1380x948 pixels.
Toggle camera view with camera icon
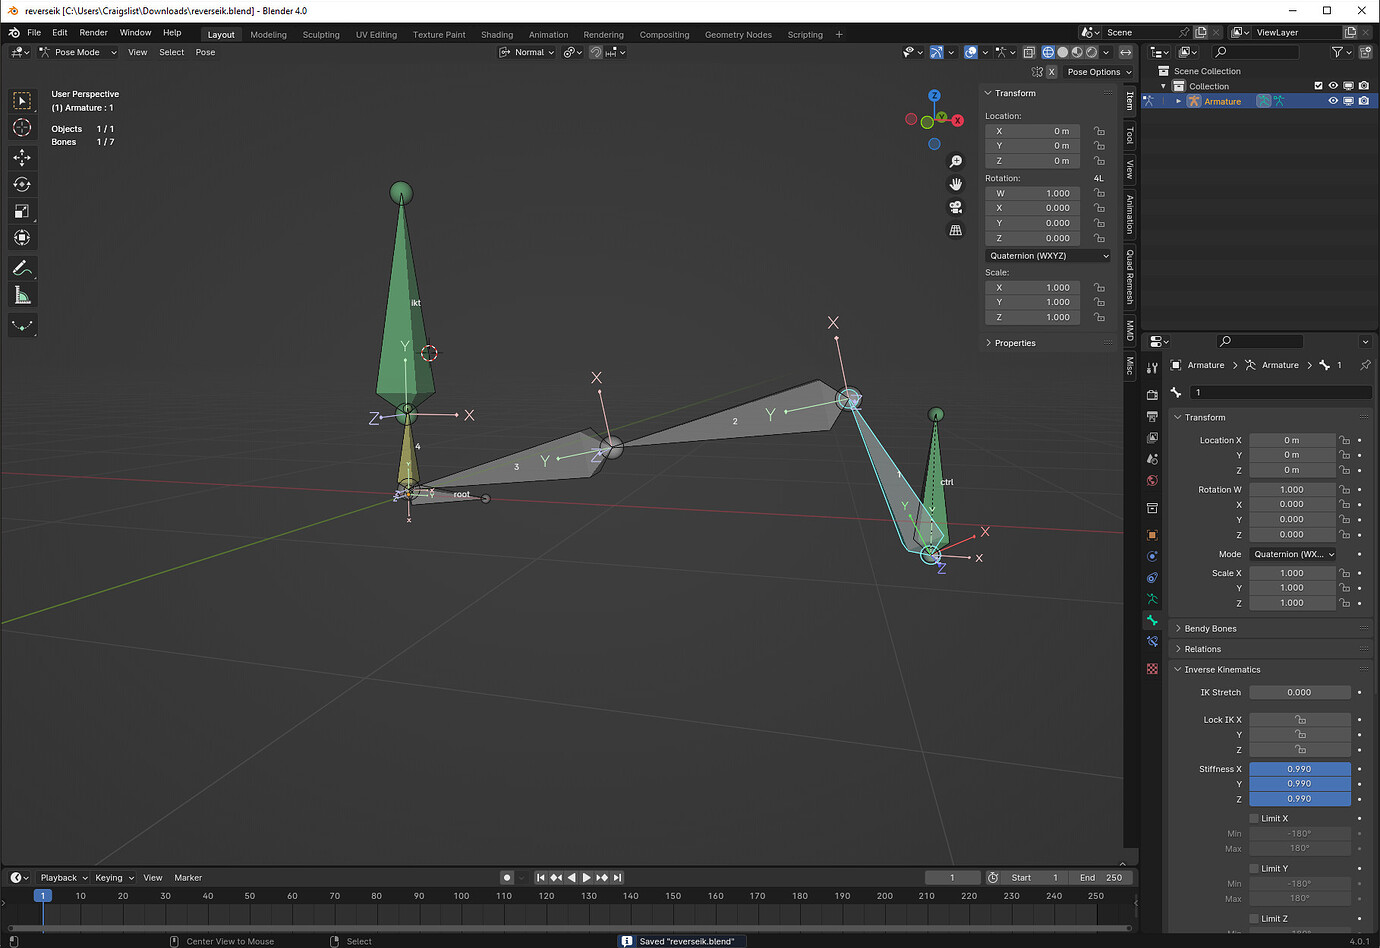coord(956,207)
